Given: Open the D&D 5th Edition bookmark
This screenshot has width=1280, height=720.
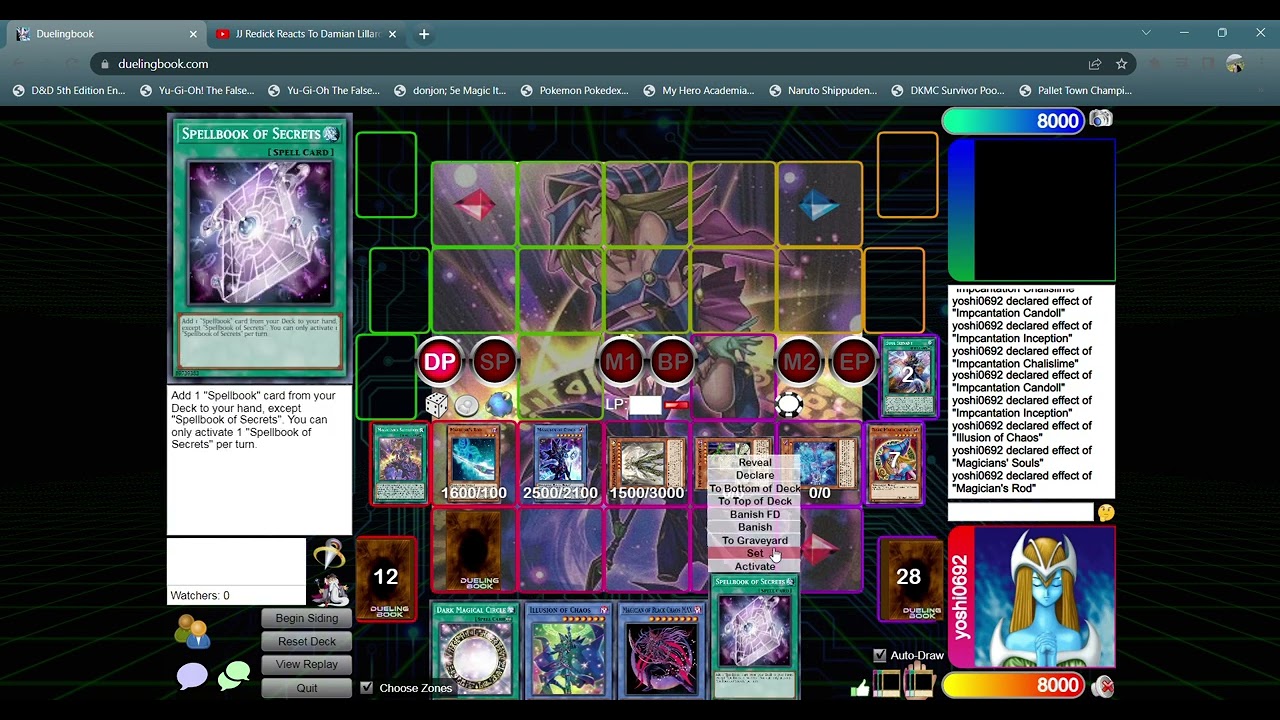Looking at the screenshot, I should tap(69, 90).
